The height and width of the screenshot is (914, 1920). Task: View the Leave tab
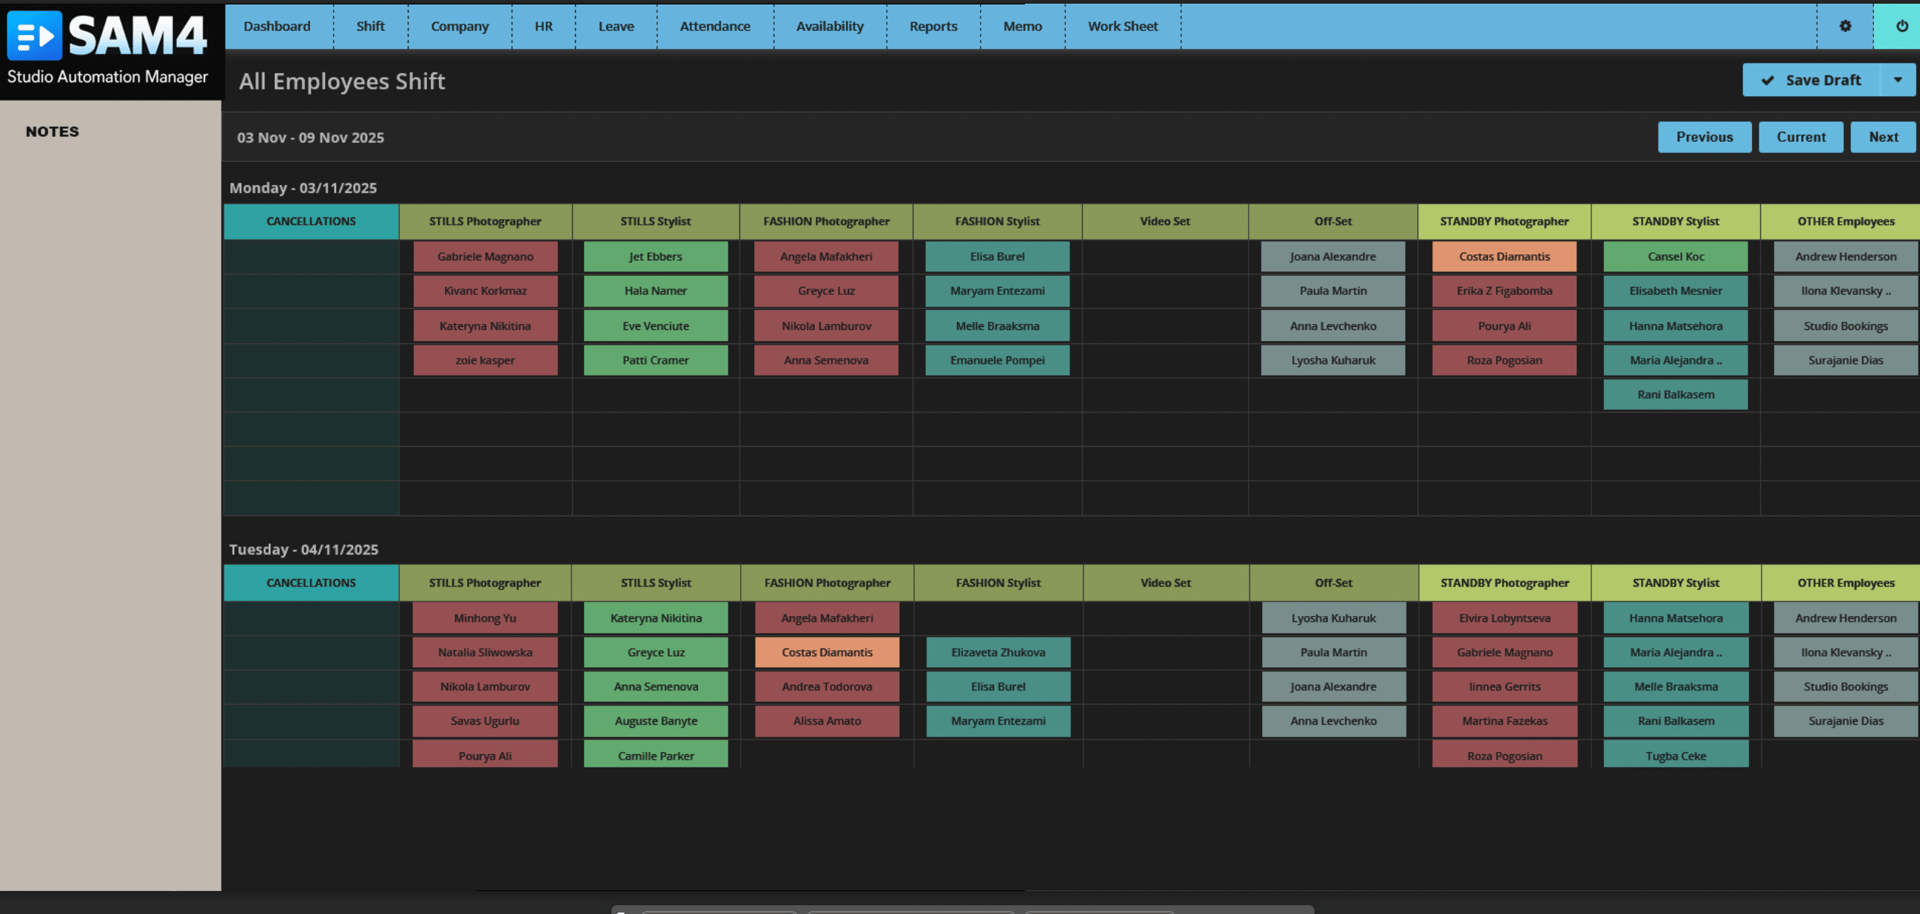(x=616, y=26)
